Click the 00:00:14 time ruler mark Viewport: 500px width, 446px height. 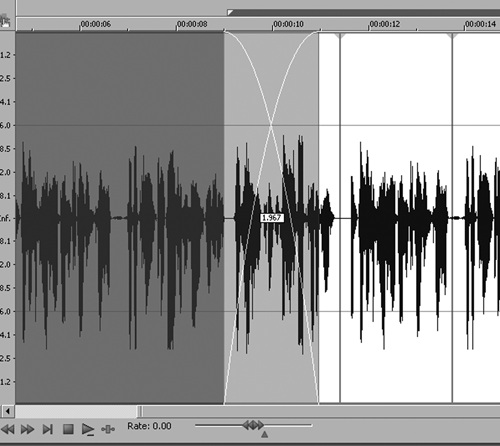480,24
